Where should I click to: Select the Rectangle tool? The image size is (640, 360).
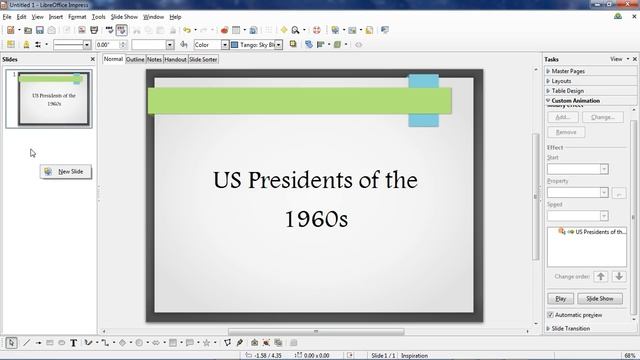(x=50, y=343)
